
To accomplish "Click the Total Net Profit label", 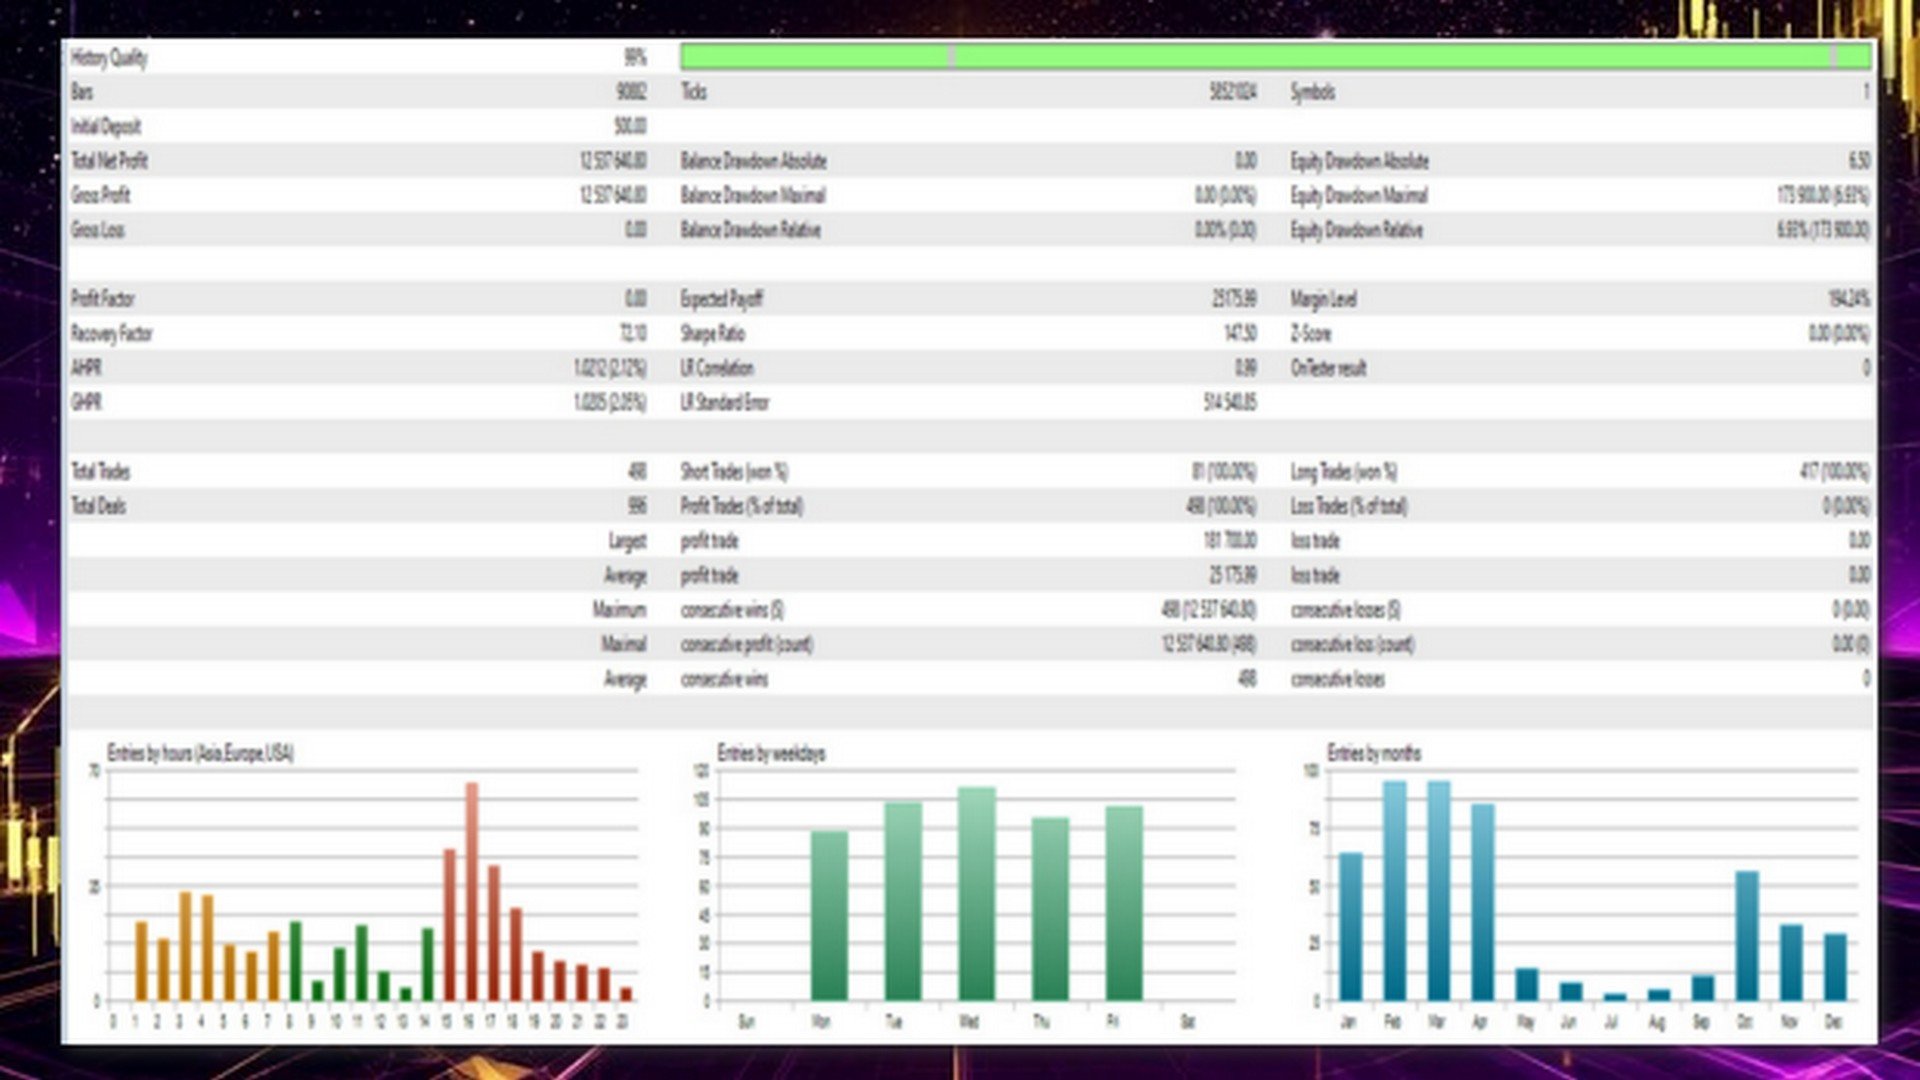I will click(110, 161).
